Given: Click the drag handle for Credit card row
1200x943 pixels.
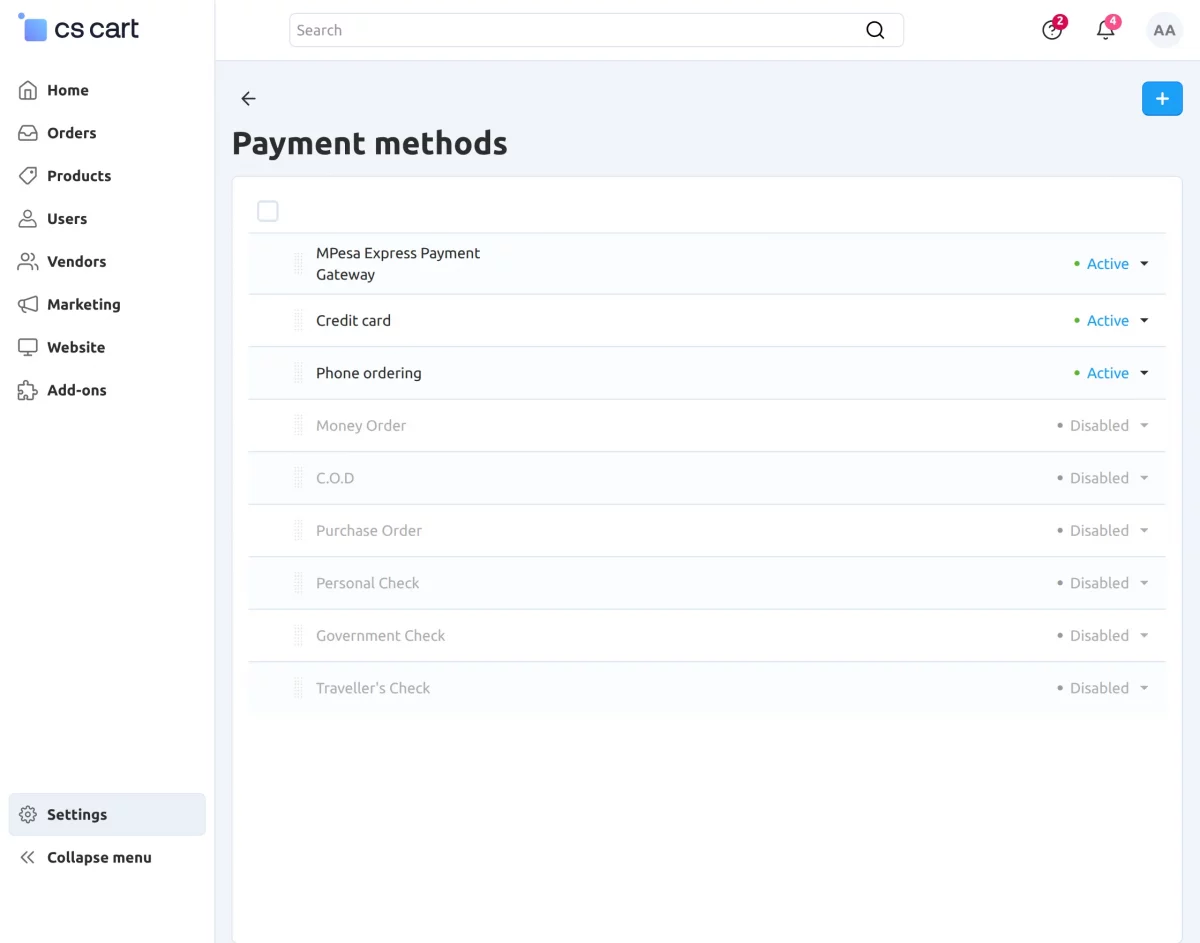Looking at the screenshot, I should coord(298,321).
